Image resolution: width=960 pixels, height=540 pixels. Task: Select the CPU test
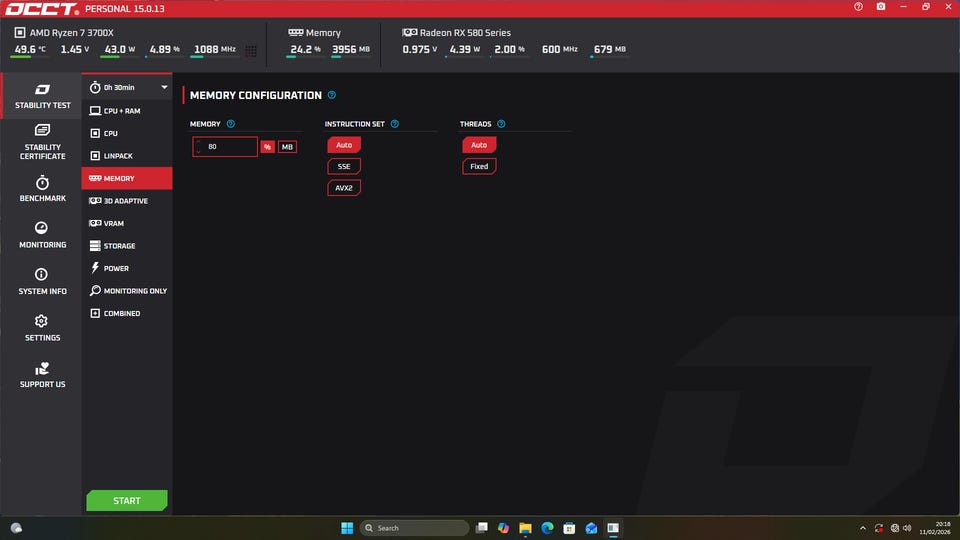(x=127, y=133)
